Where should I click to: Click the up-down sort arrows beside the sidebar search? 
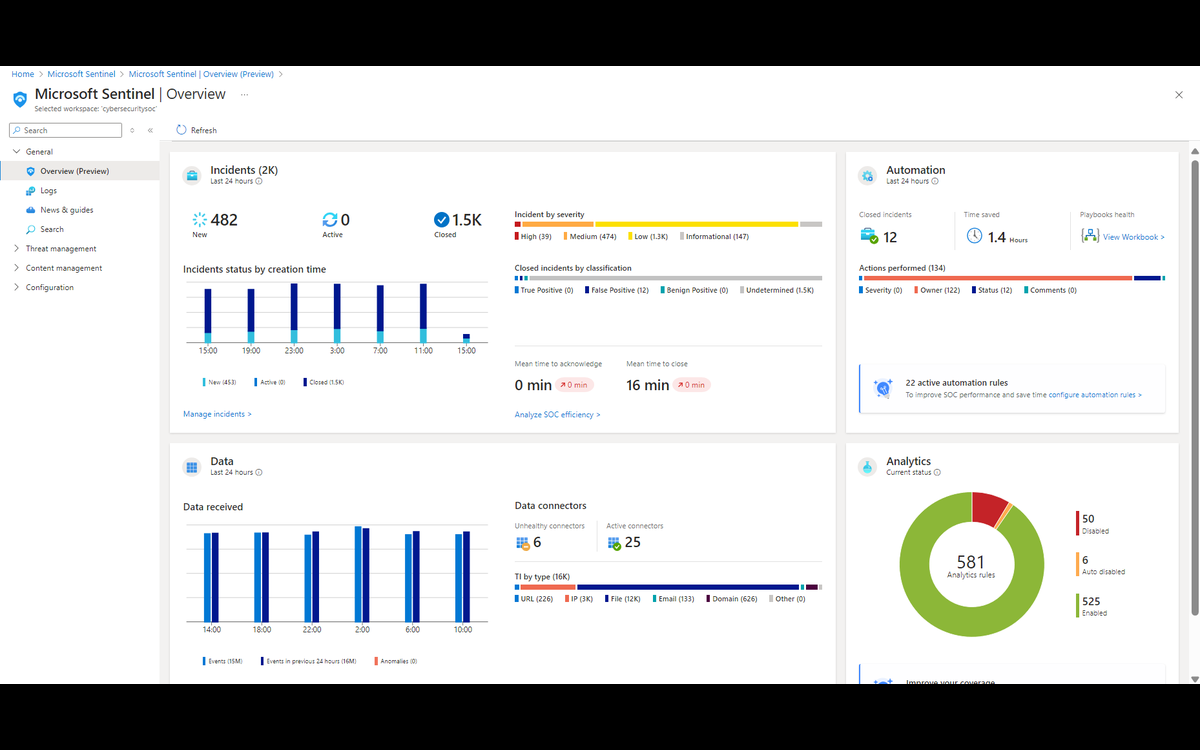click(132, 130)
